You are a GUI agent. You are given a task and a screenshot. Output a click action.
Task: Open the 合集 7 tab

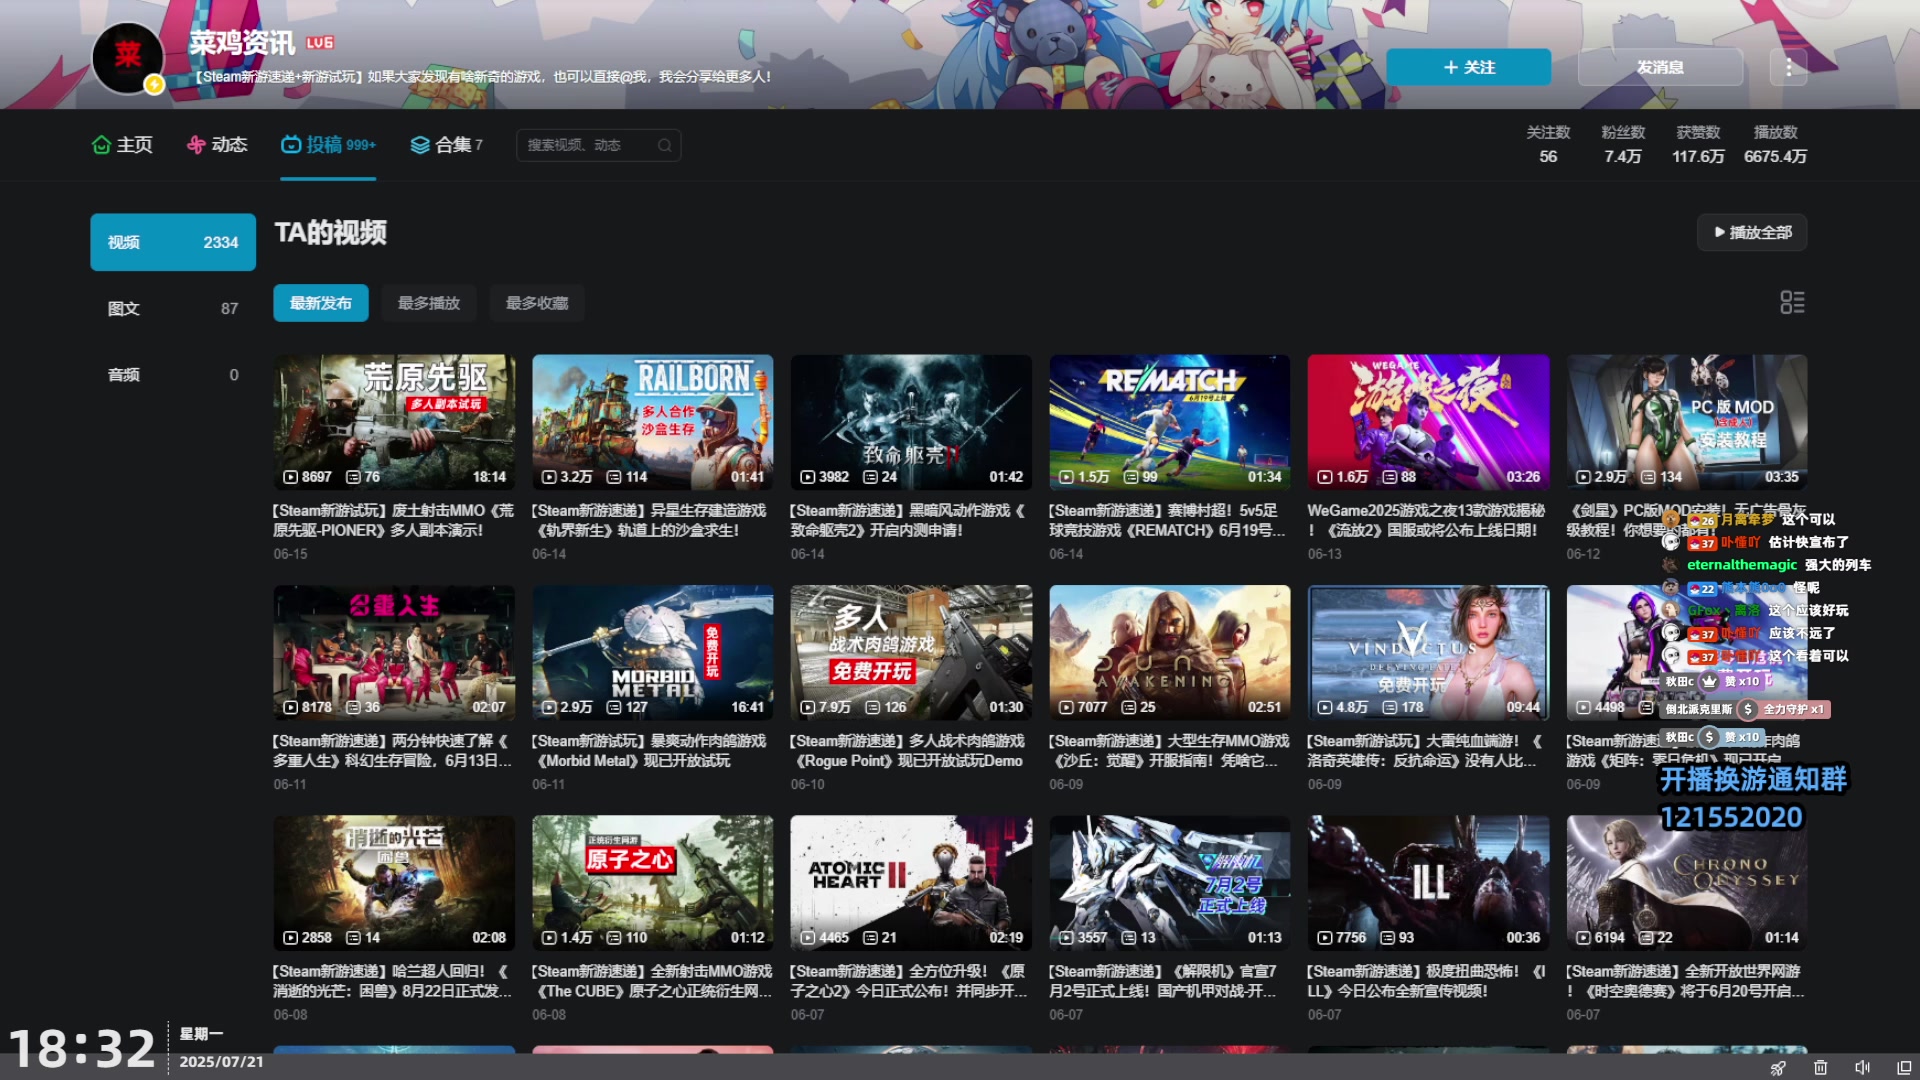(x=446, y=145)
